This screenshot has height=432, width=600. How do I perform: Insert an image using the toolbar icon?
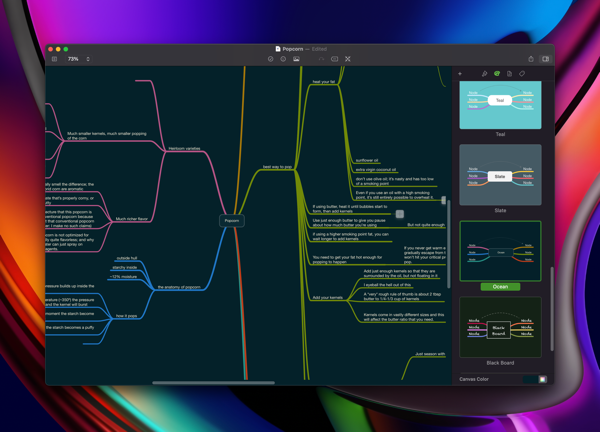coord(296,59)
